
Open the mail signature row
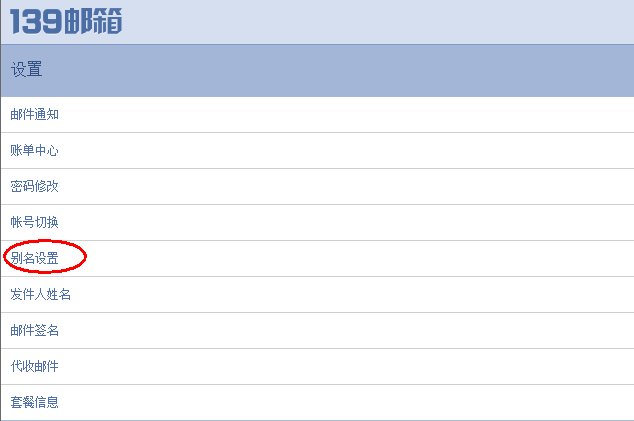316,330
